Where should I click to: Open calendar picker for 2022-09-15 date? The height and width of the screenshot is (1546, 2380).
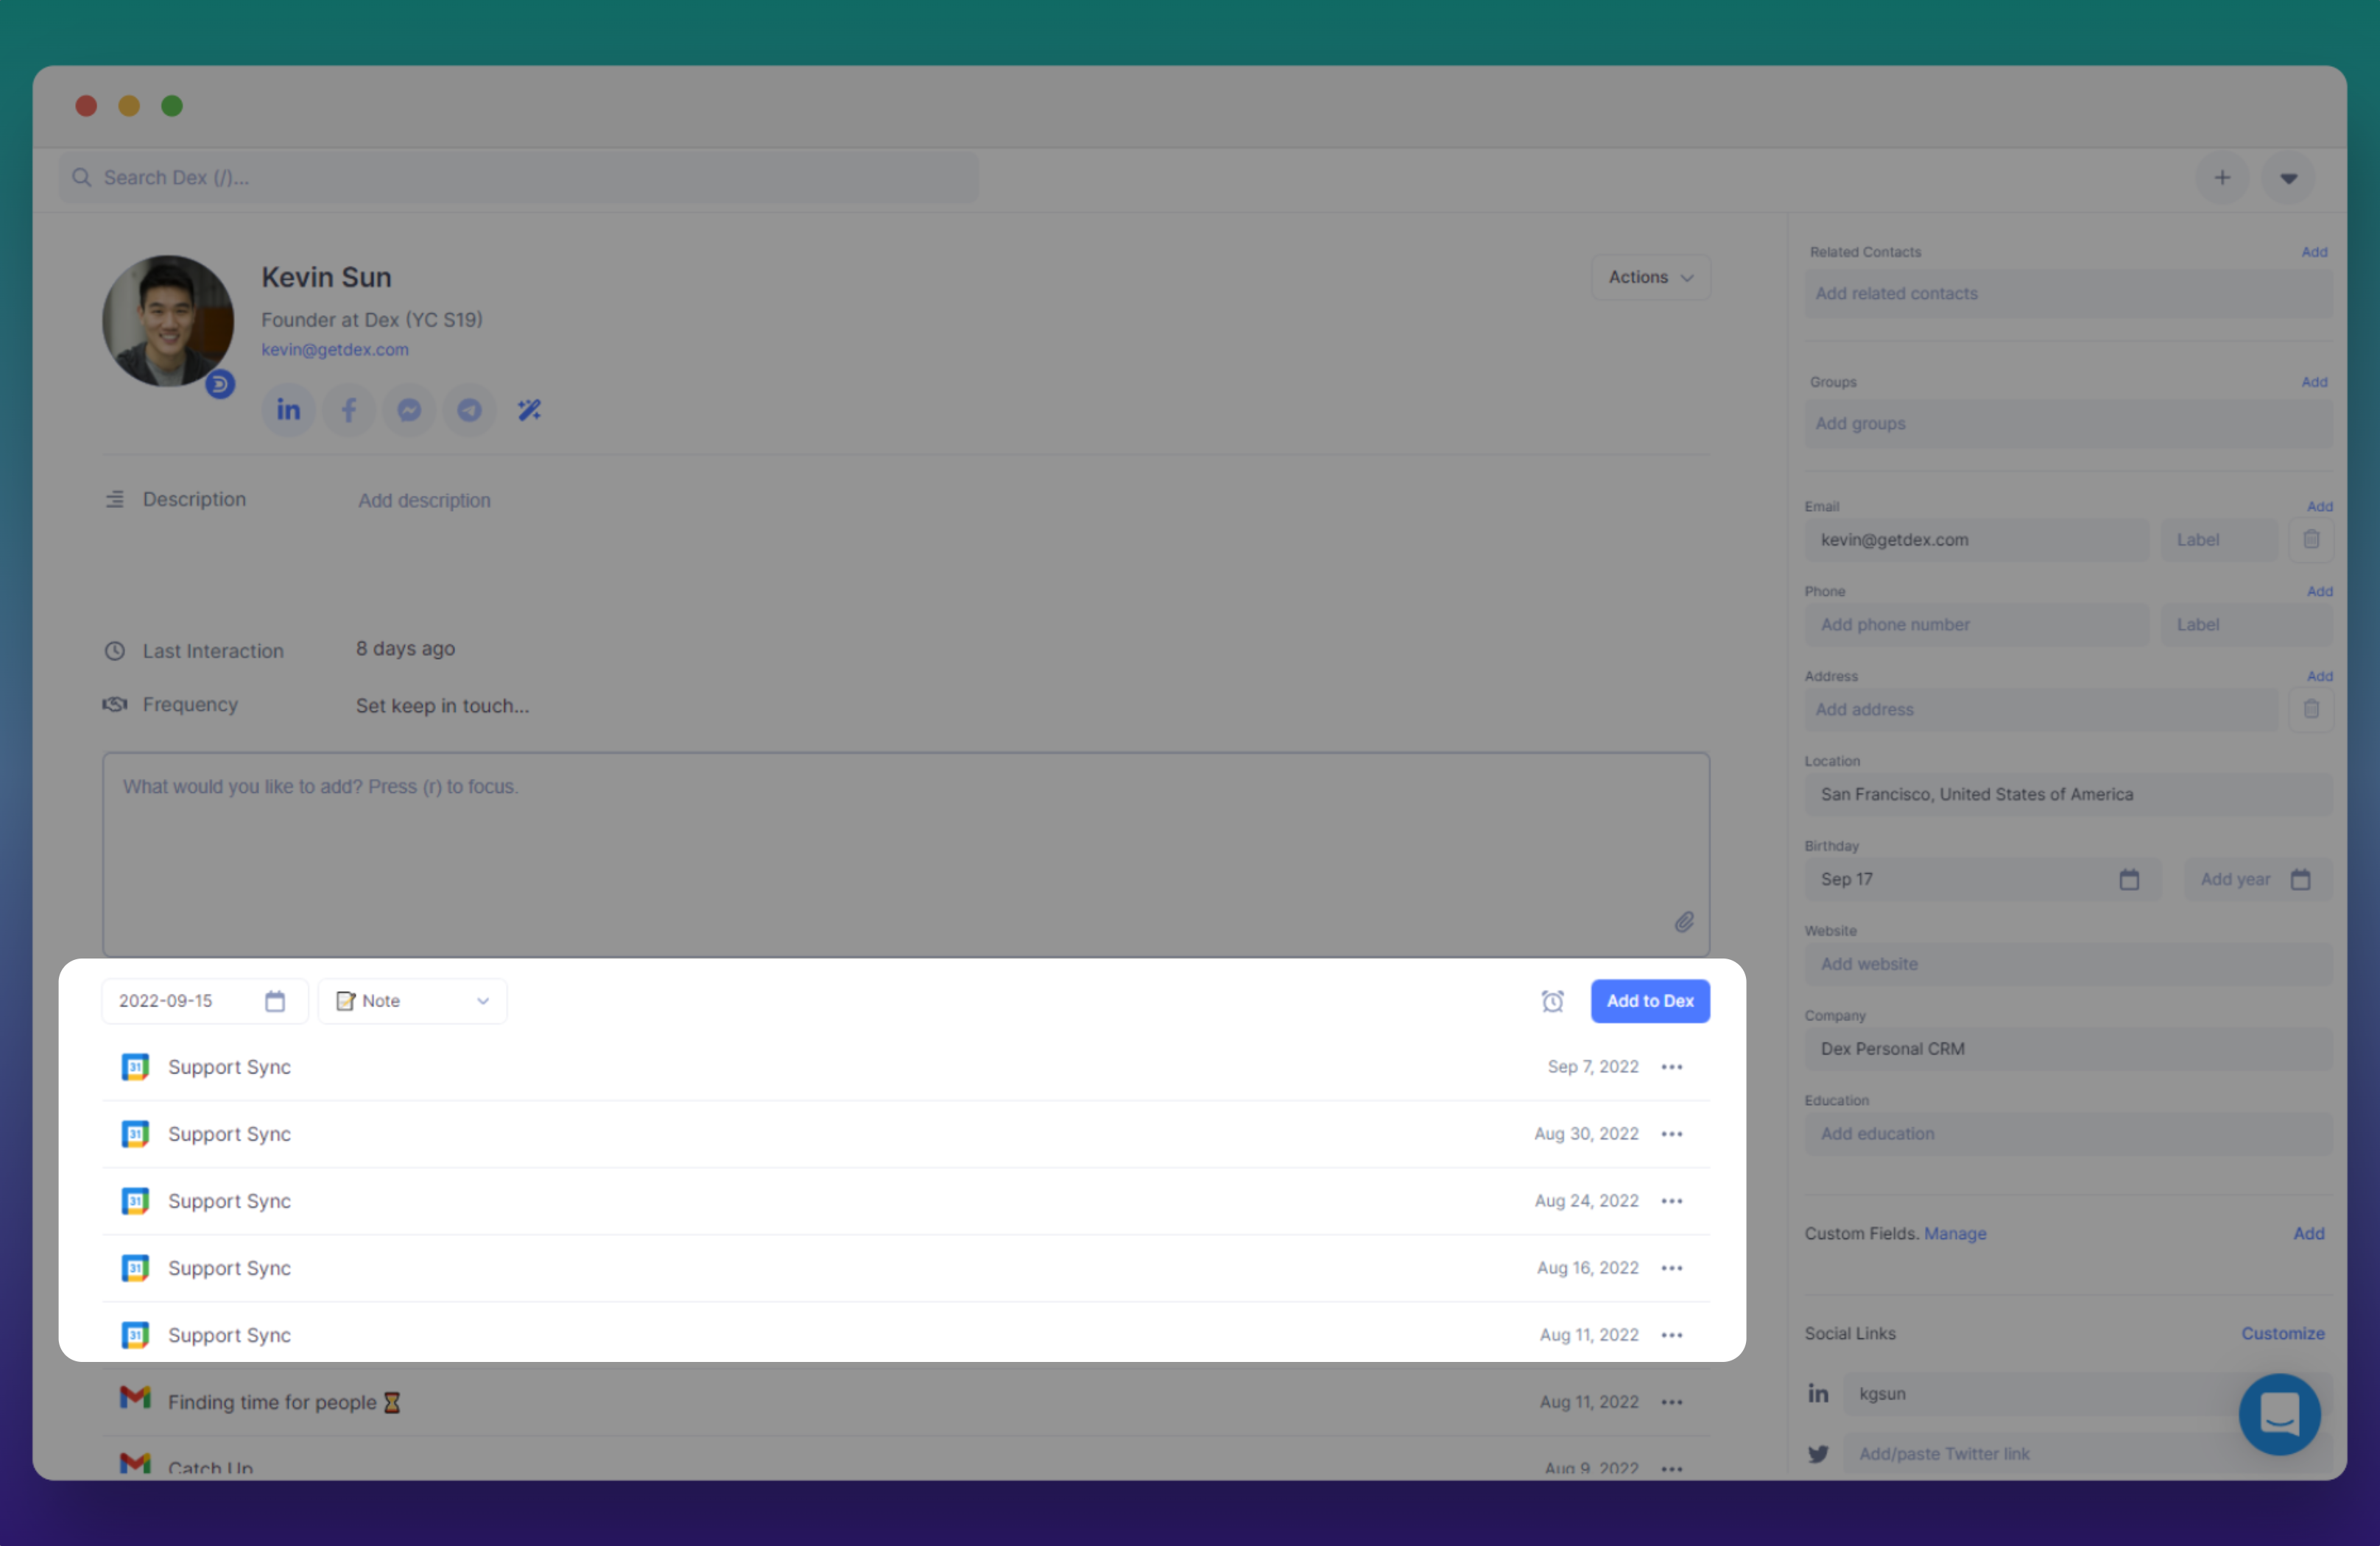point(275,1001)
